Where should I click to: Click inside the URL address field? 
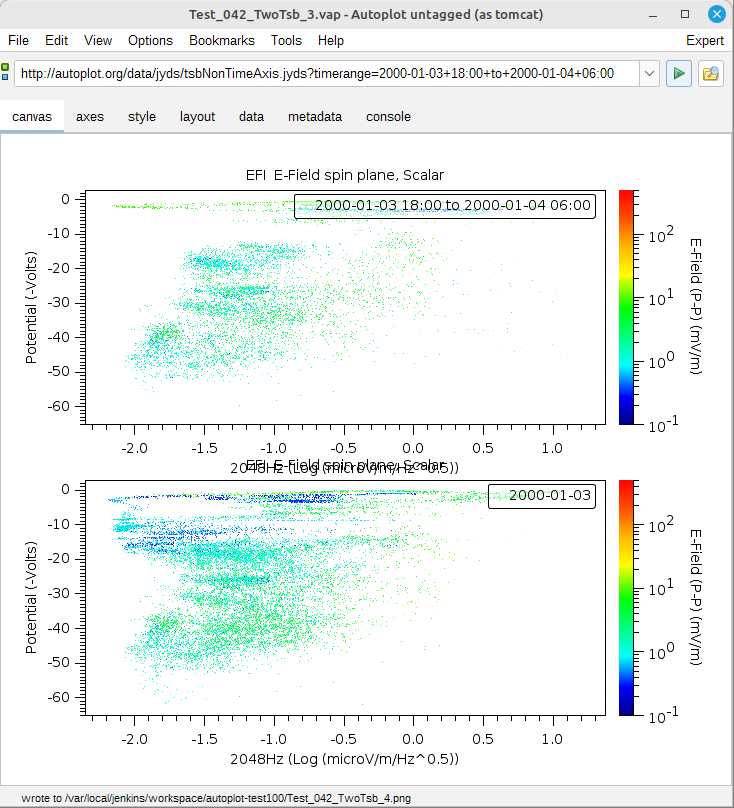tap(320, 73)
